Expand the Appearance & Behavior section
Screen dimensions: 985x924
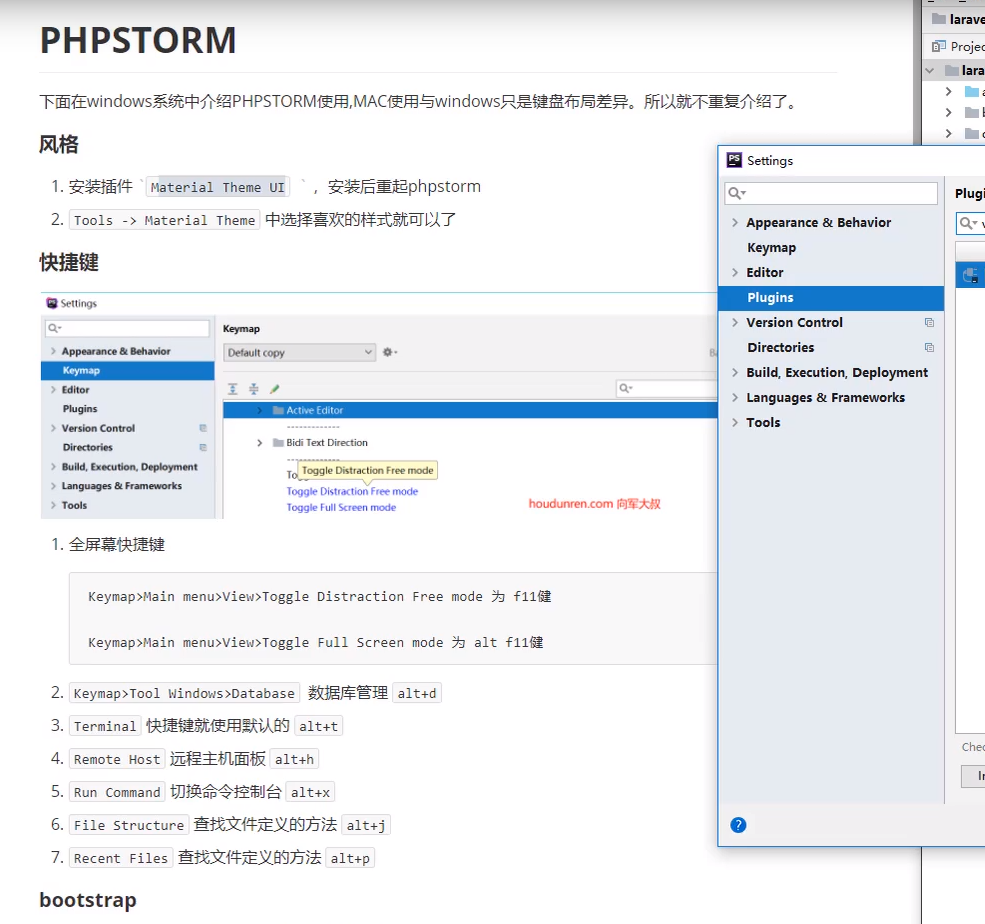[x=735, y=223]
